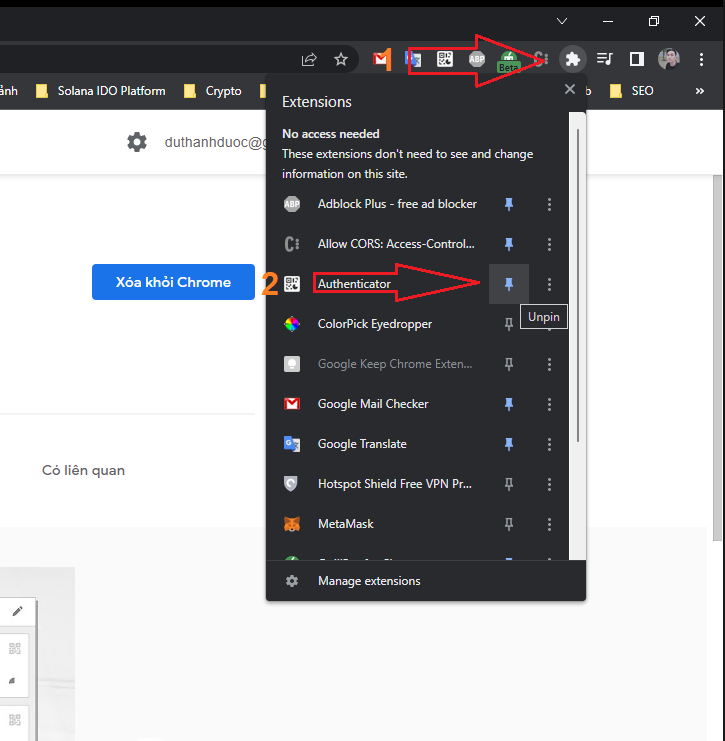The image size is (725, 741).
Task: Click the green Beta extension toolbar icon
Action: coord(509,60)
